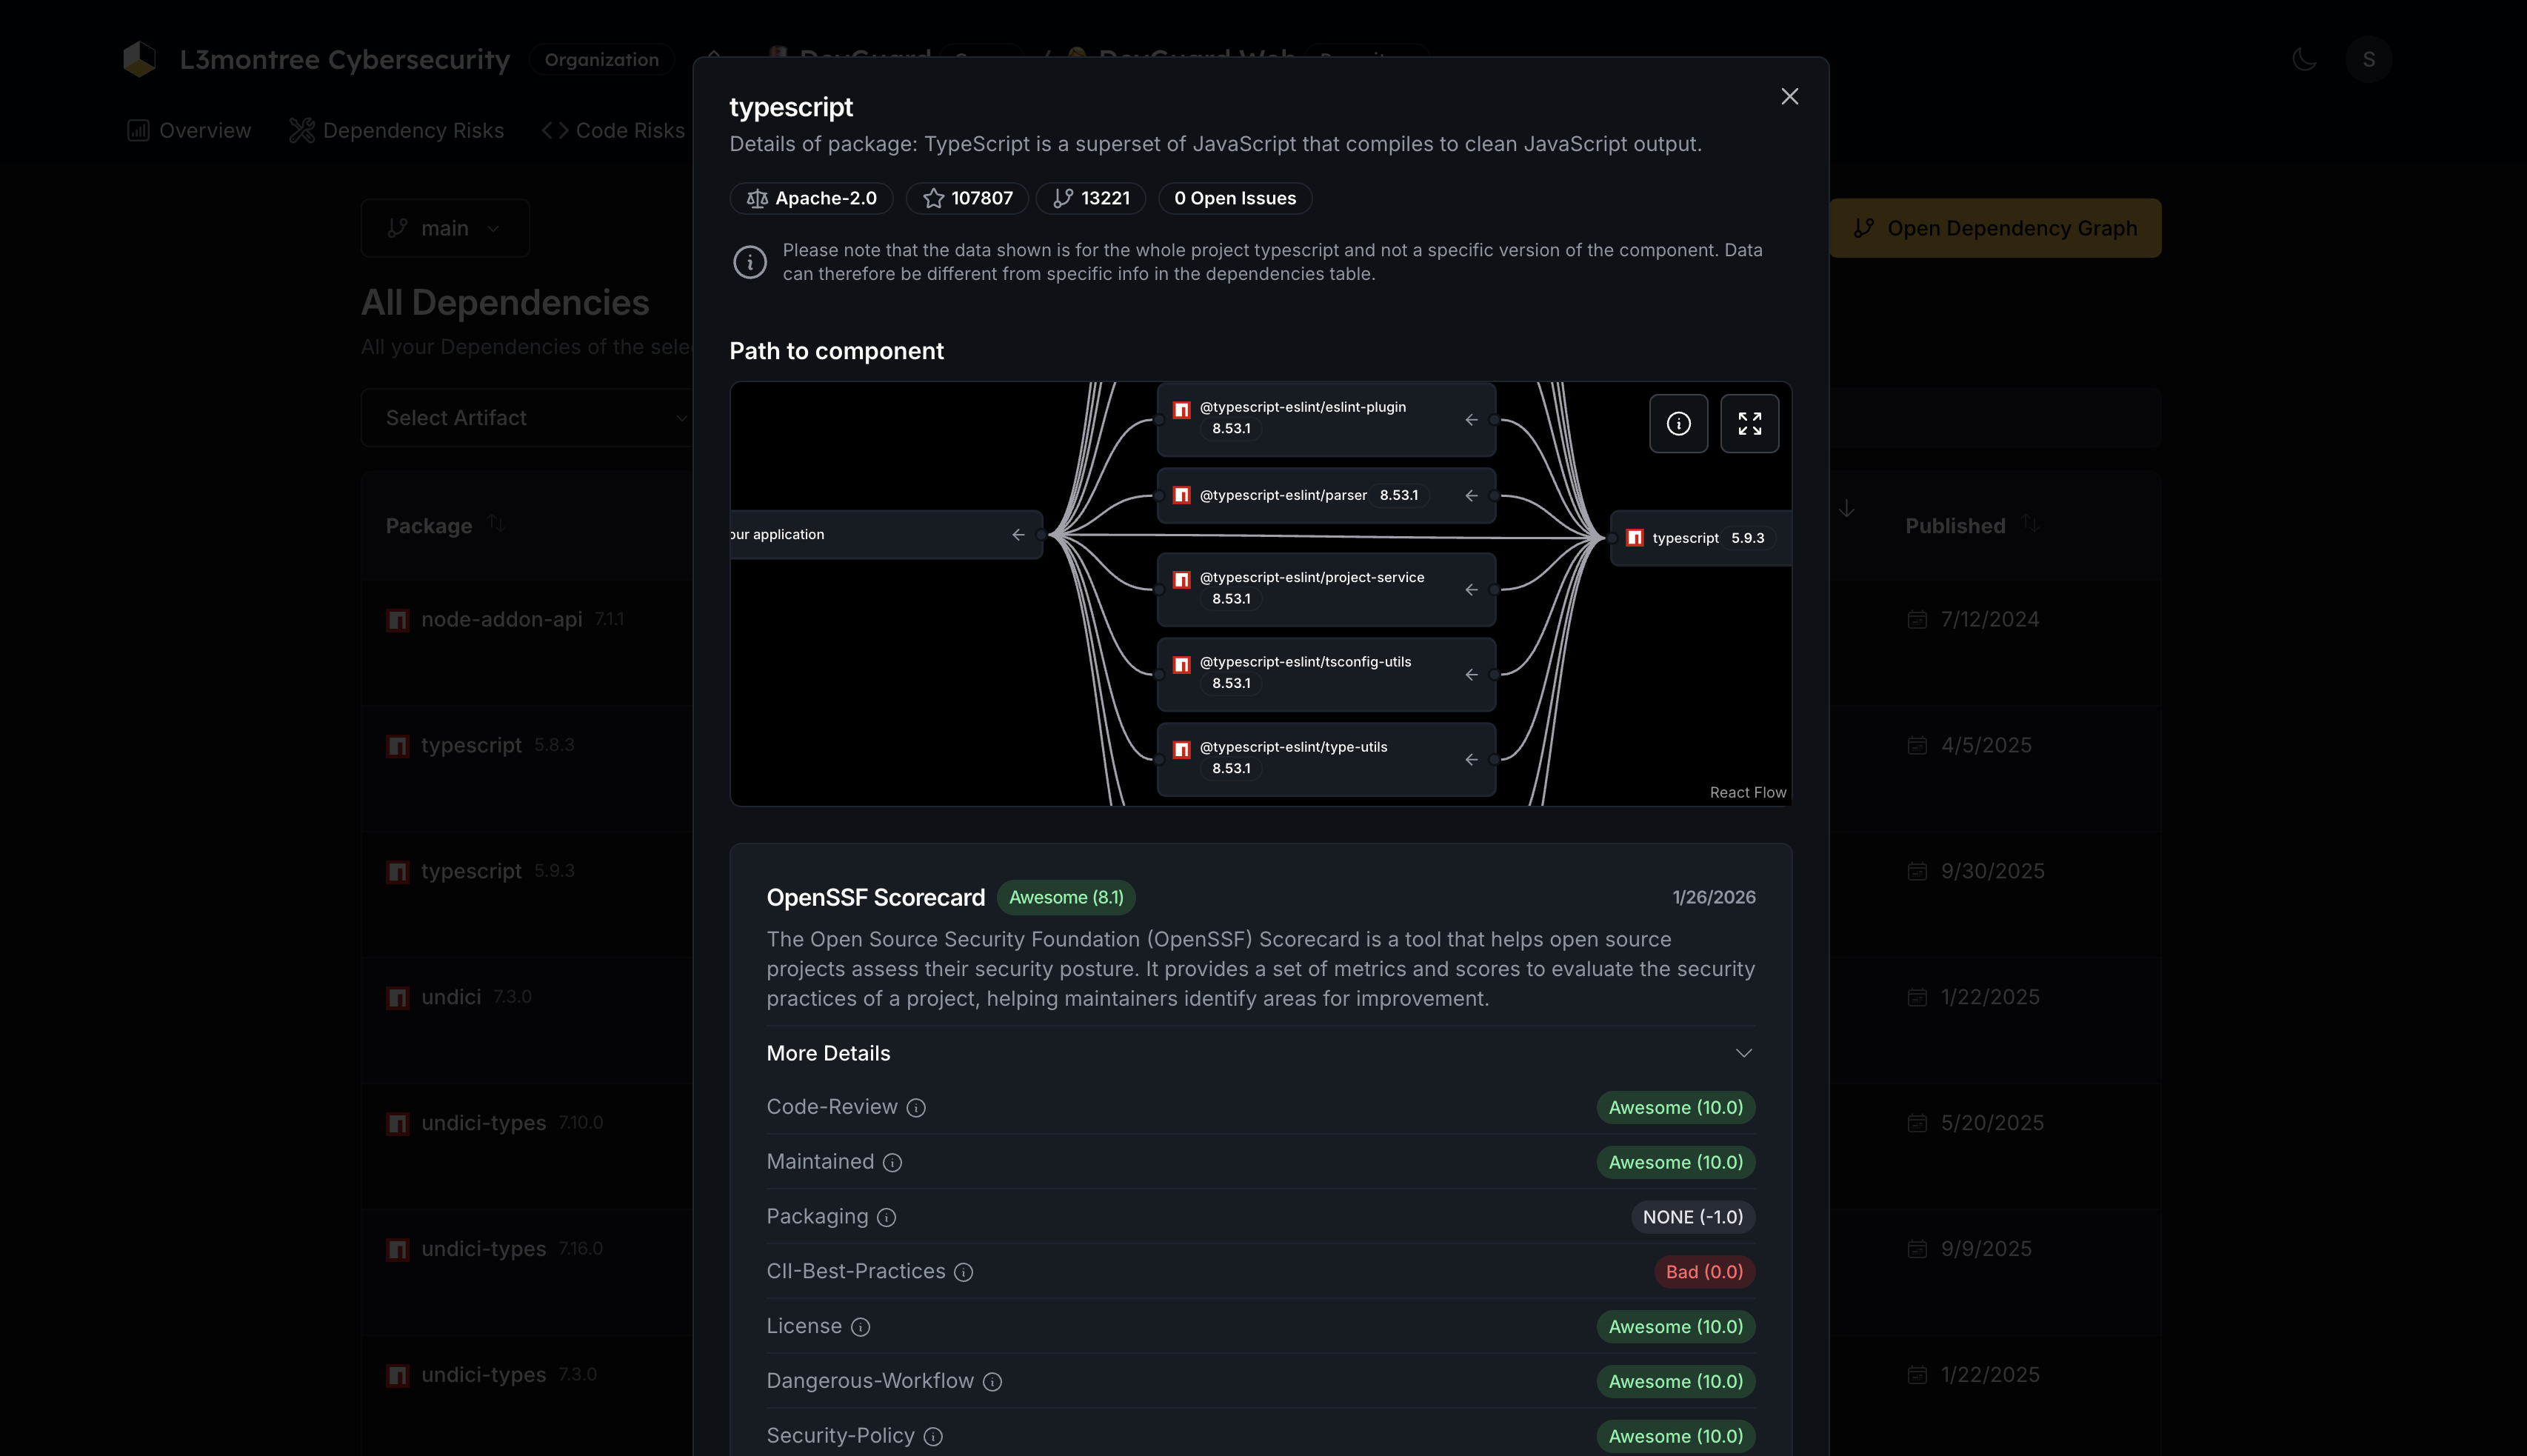This screenshot has height=1456, width=2527.
Task: Click the scales icon on the Apache-2.0 badge
Action: pyautogui.click(x=756, y=198)
